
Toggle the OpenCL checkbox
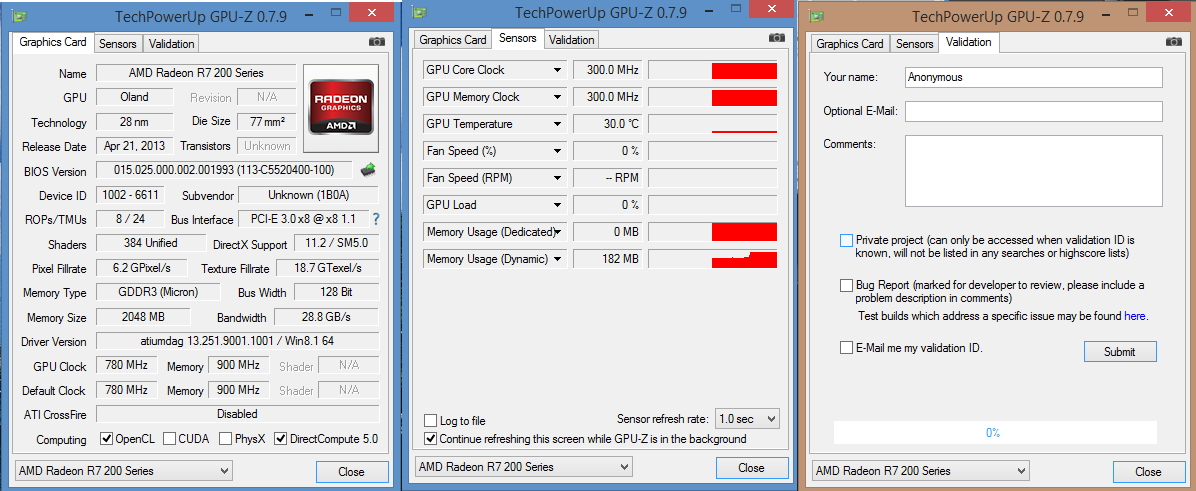pos(107,438)
